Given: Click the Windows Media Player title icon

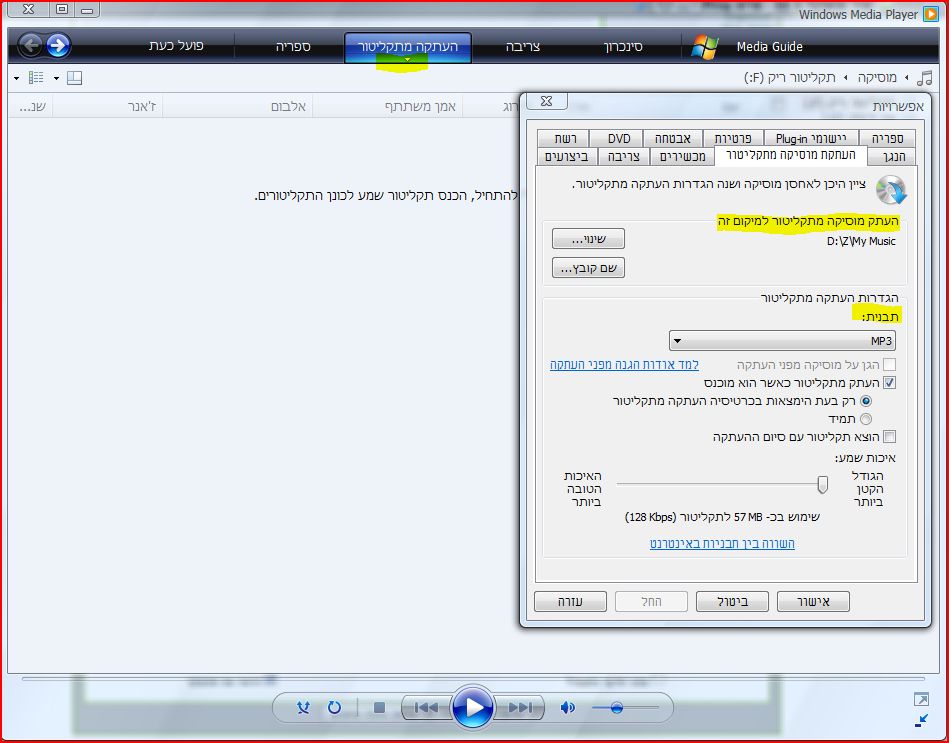Looking at the screenshot, I should pyautogui.click(x=931, y=15).
